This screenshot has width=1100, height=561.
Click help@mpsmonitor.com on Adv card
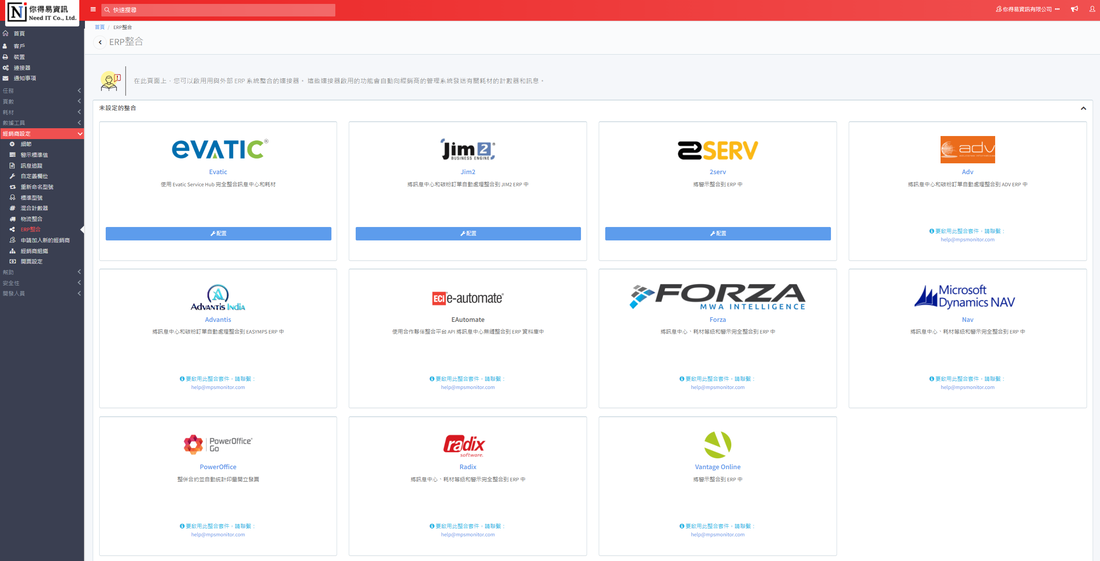click(x=967, y=240)
